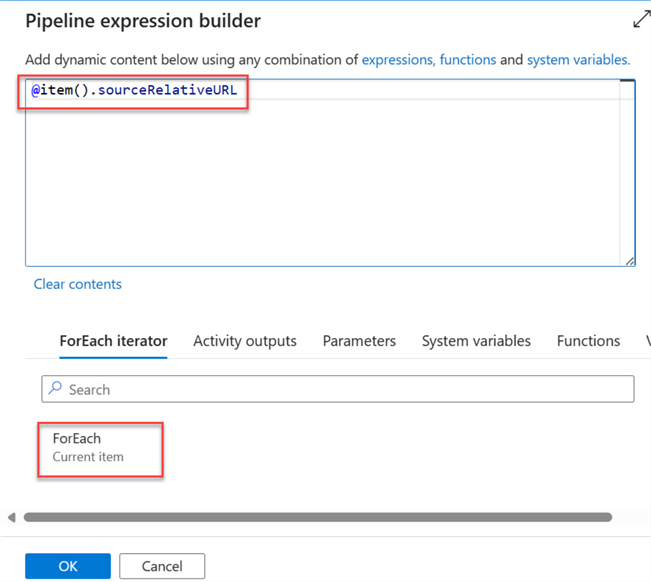Switch to Activity outputs tab
This screenshot has width=651, height=582.
245,341
